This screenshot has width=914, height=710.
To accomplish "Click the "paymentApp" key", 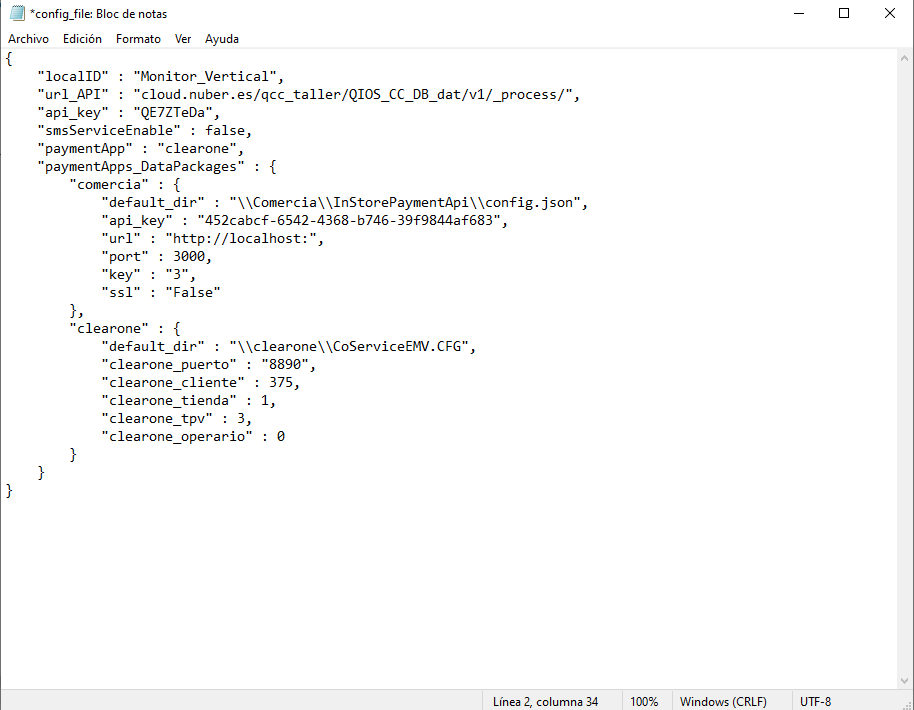I will (x=85, y=149).
